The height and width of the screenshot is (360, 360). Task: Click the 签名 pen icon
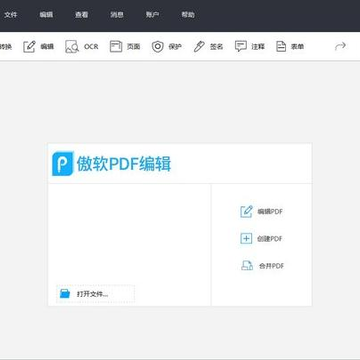(199, 46)
